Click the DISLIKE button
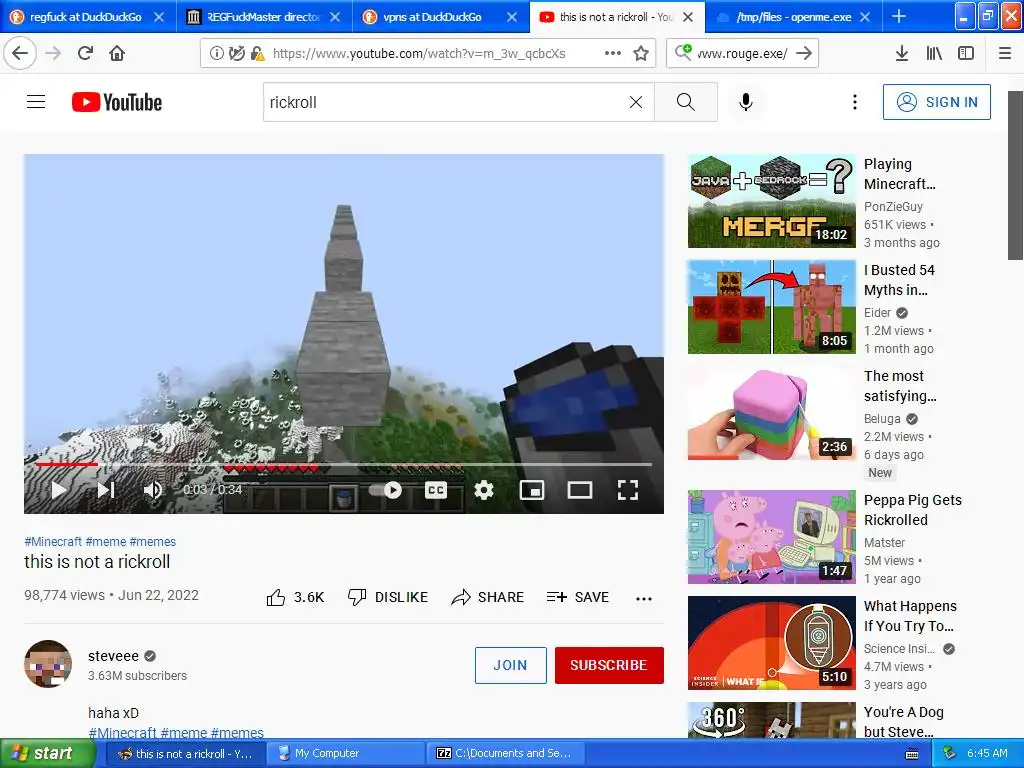 [388, 597]
